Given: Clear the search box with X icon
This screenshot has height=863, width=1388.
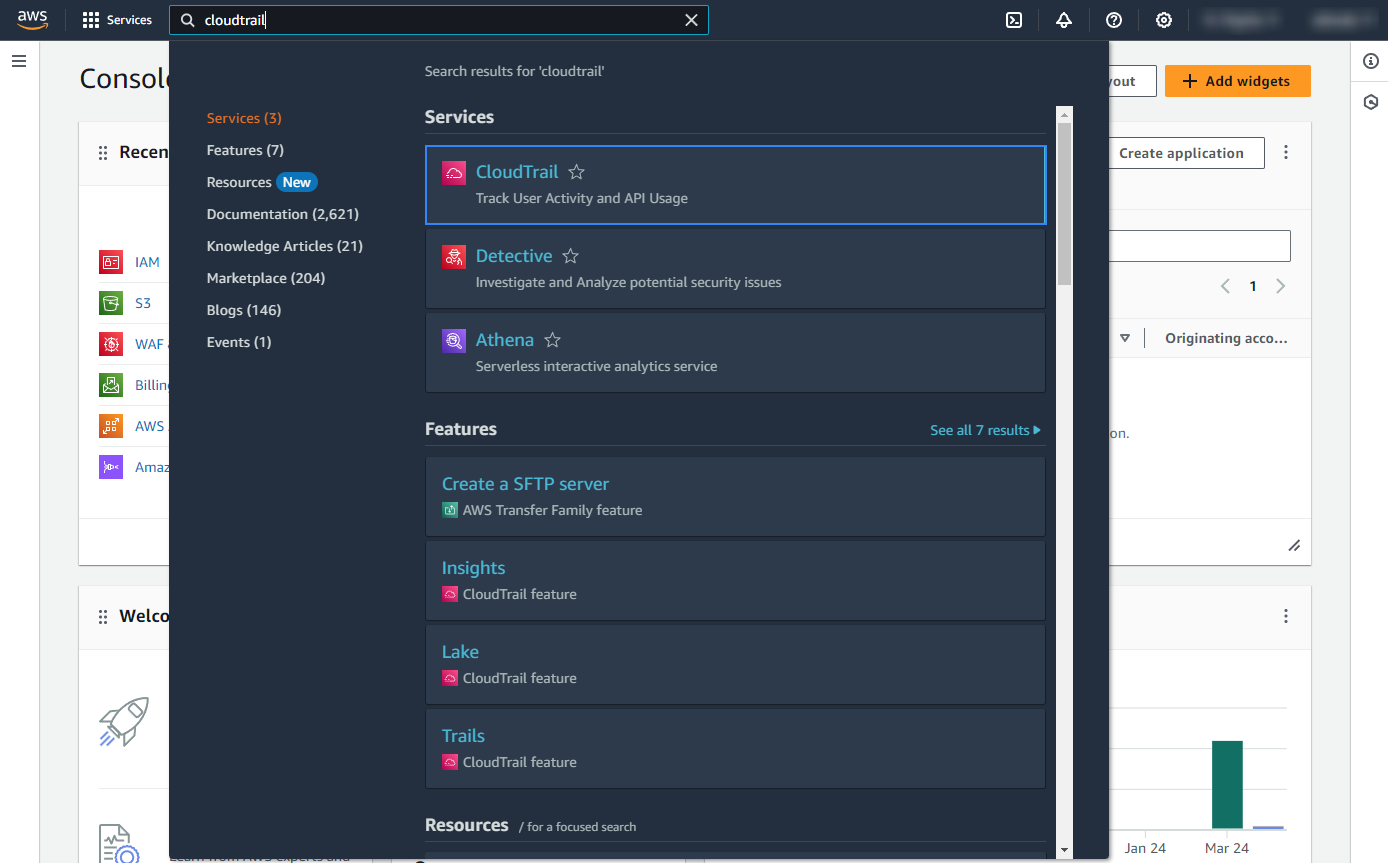Looking at the screenshot, I should tap(691, 20).
